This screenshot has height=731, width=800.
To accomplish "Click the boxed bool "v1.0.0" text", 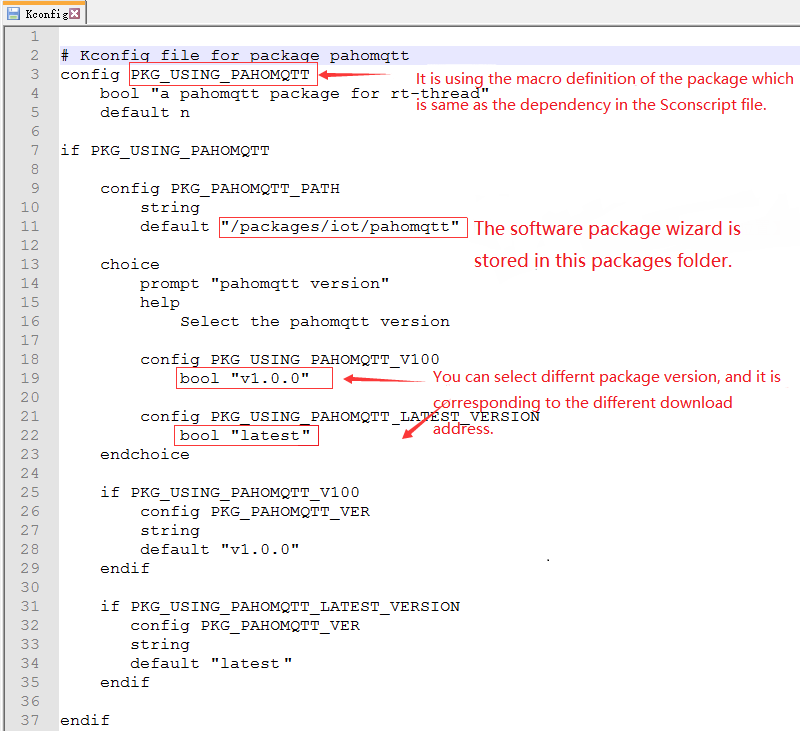I will click(x=244, y=378).
